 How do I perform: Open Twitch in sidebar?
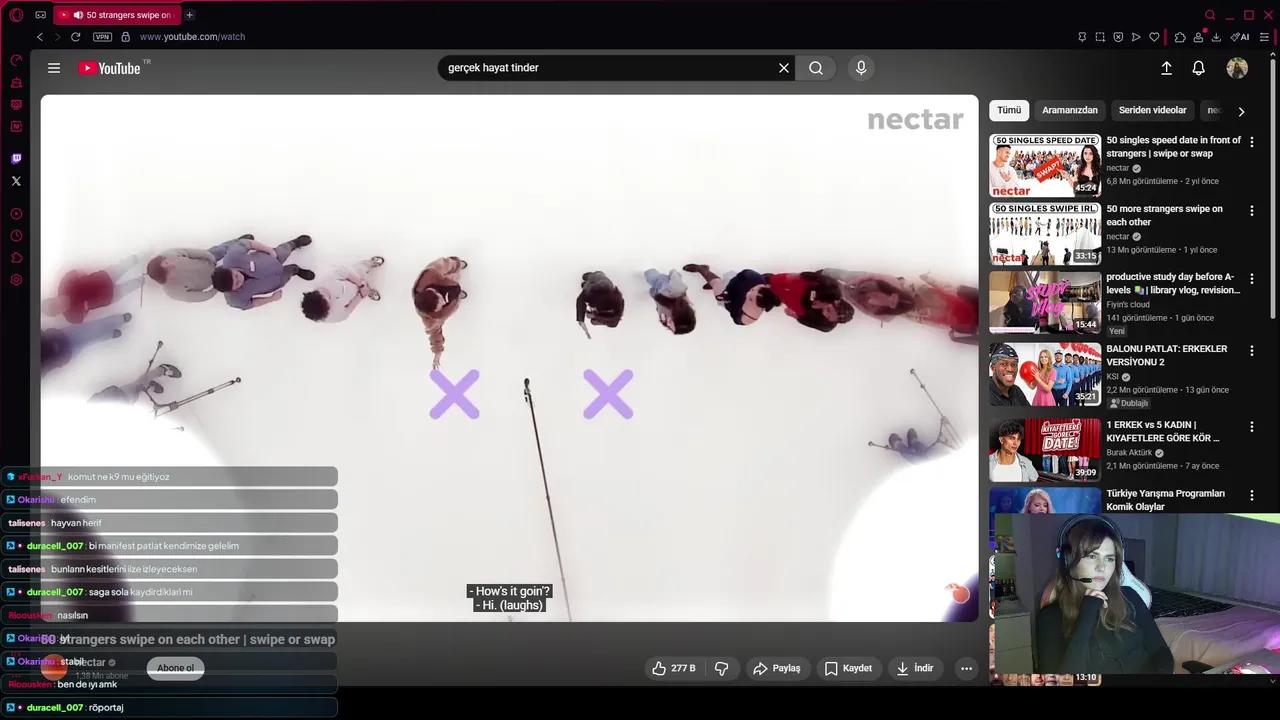pos(16,158)
